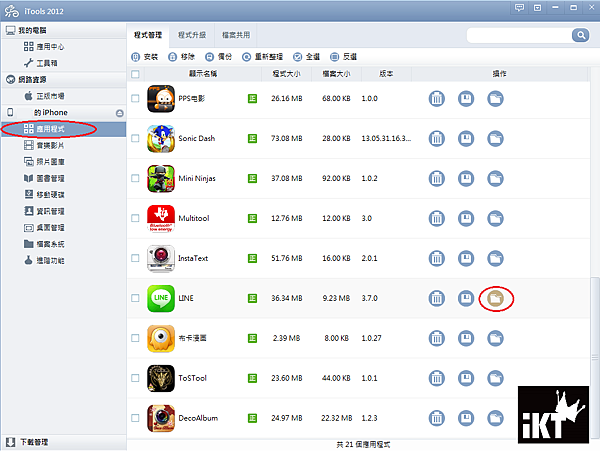Open the LINE app's file folder icon
Image resolution: width=600 pixels, height=457 pixels.
[x=496, y=299]
